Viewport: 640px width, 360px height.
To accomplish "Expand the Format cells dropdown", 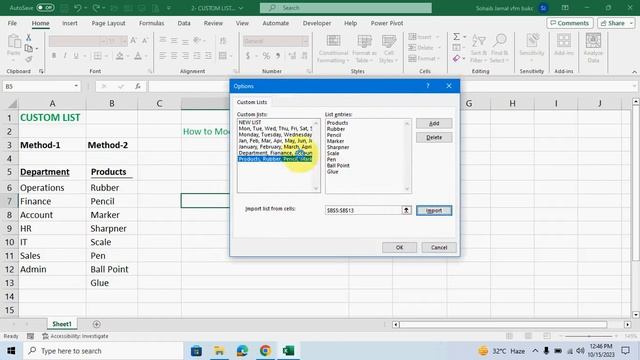I will (x=439, y=58).
